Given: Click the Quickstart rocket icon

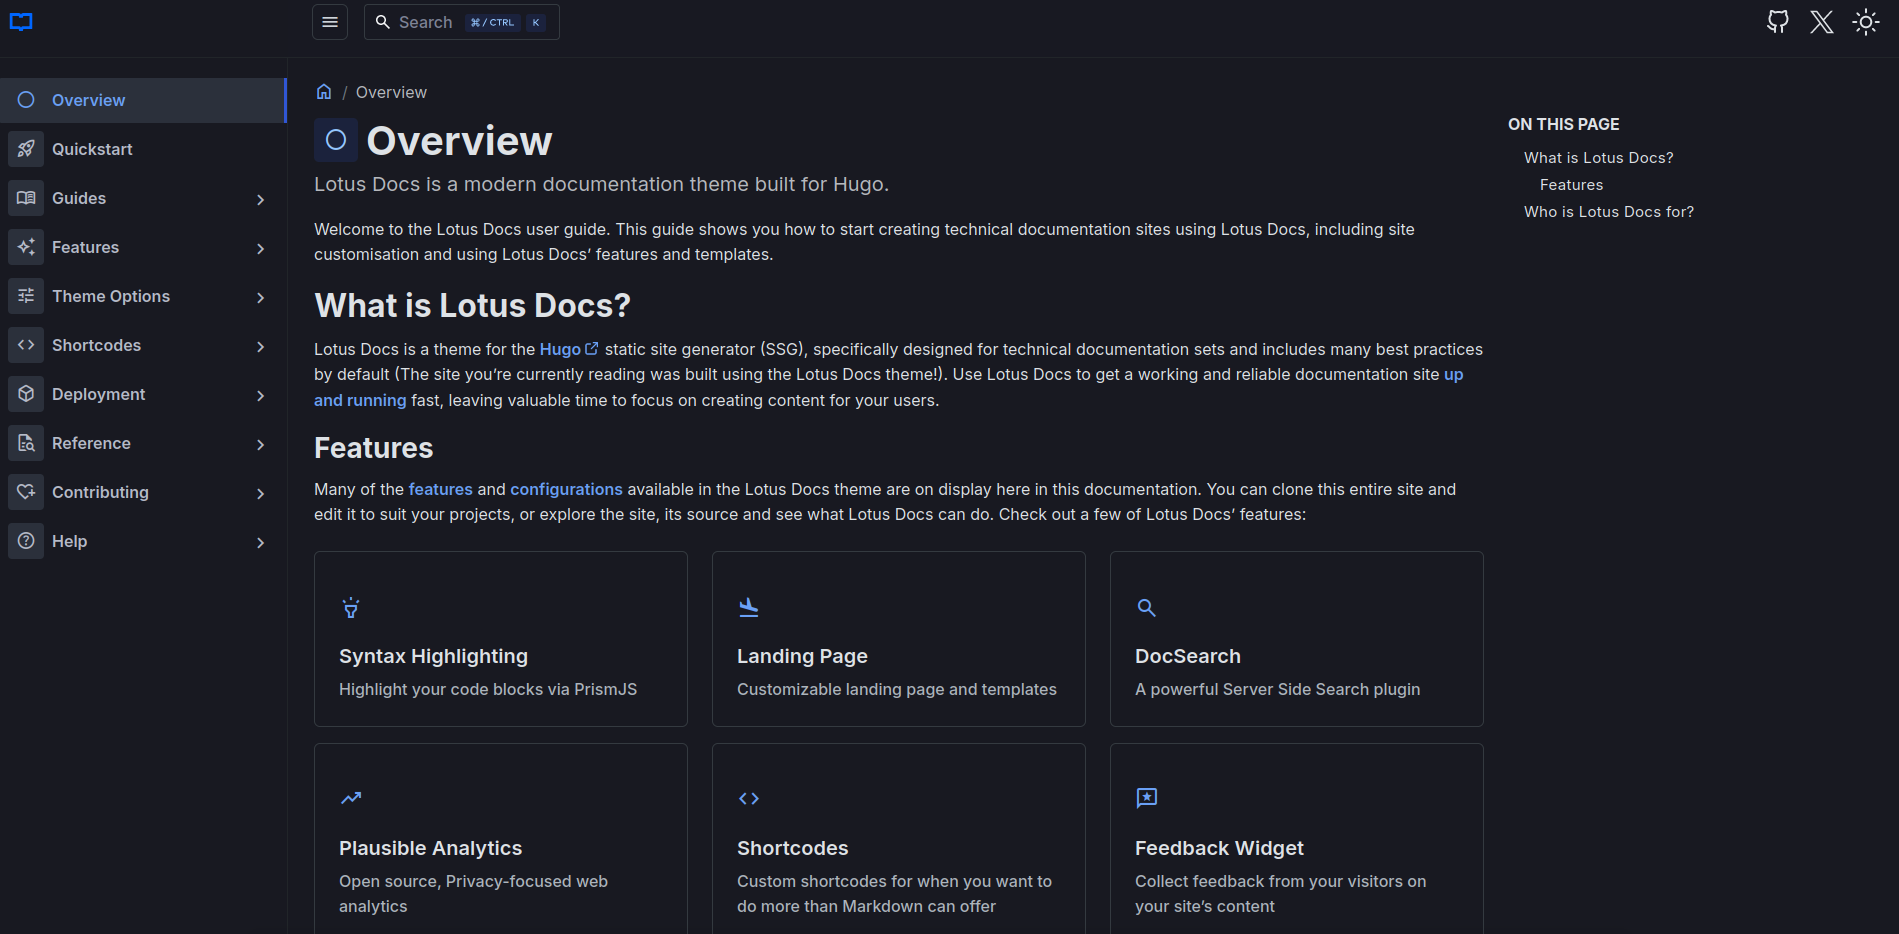Looking at the screenshot, I should [x=26, y=149].
